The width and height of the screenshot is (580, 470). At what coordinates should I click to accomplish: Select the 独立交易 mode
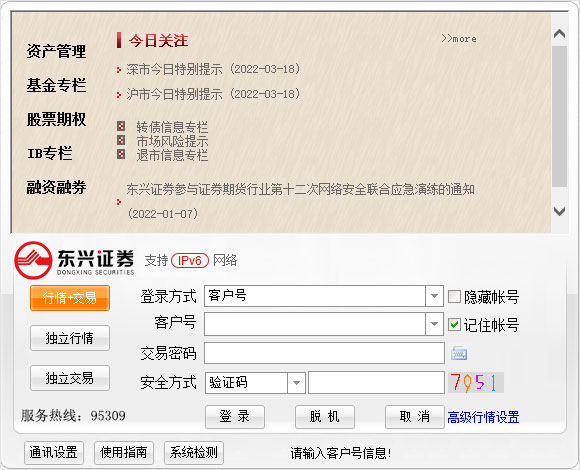[x=70, y=378]
